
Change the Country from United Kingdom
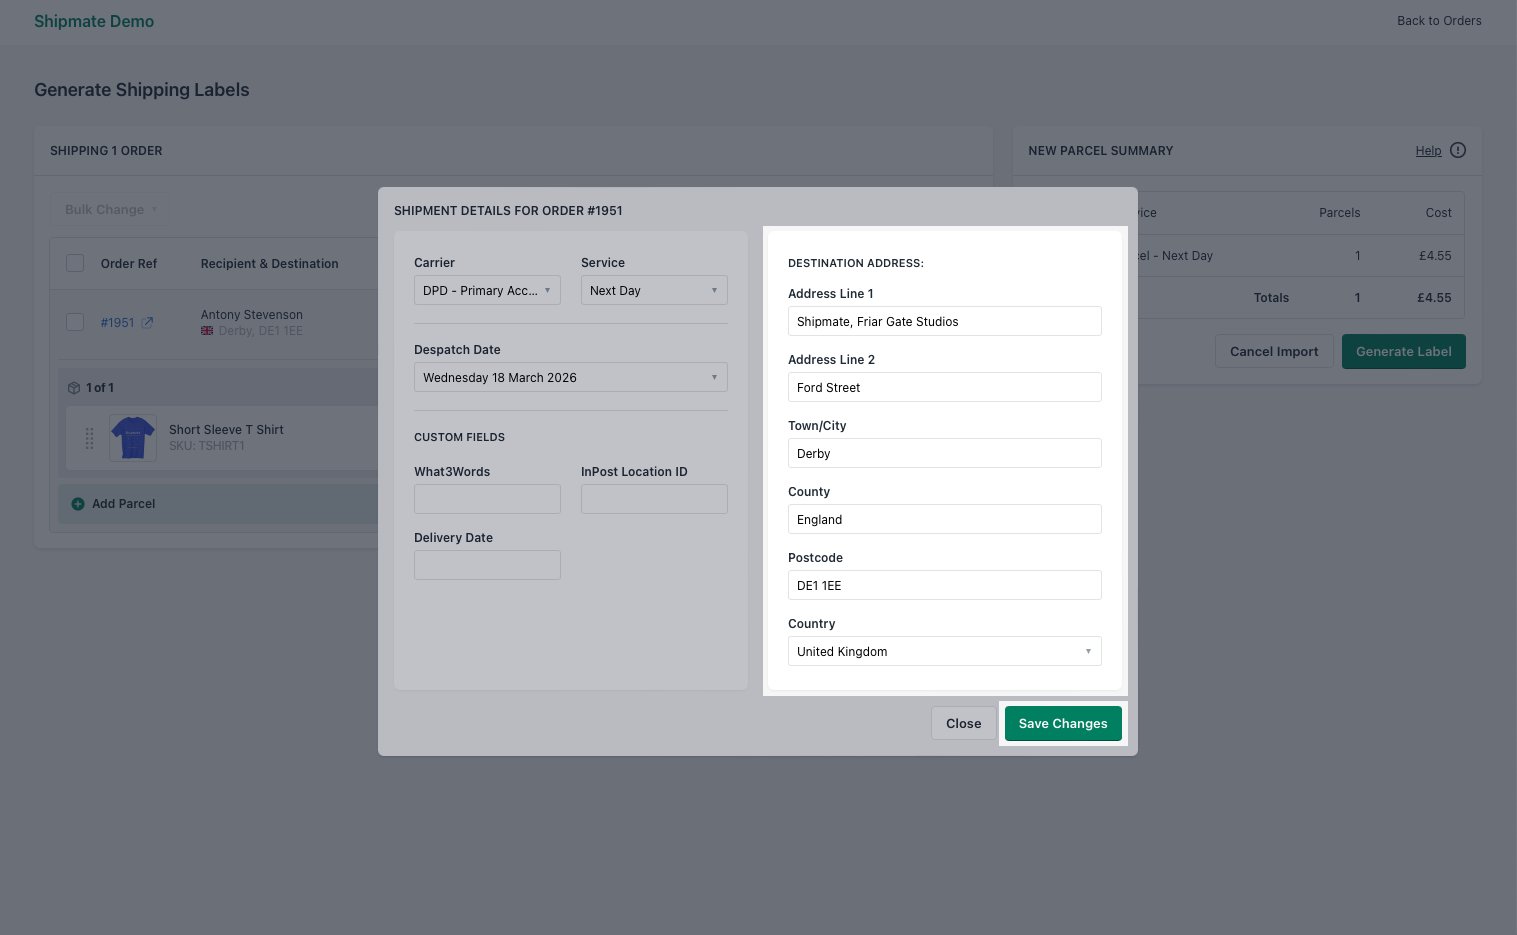[x=944, y=651]
